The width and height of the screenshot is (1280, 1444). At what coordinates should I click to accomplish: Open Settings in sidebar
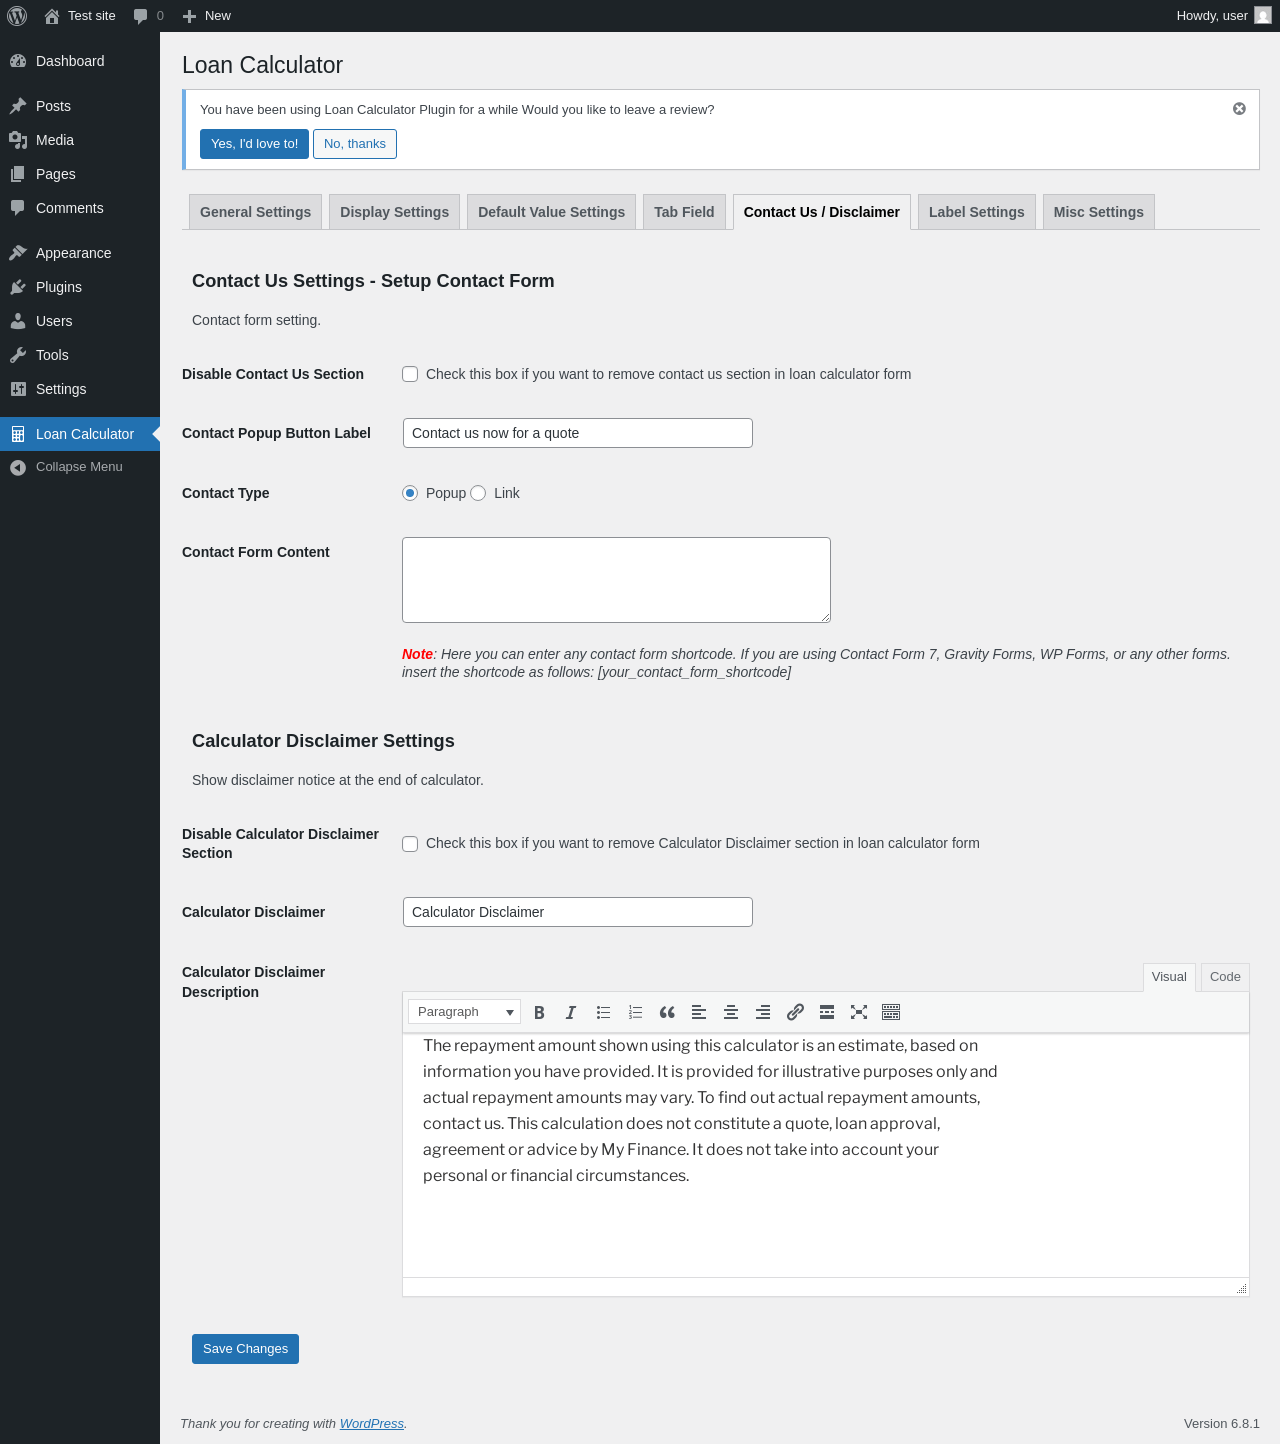[80, 389]
